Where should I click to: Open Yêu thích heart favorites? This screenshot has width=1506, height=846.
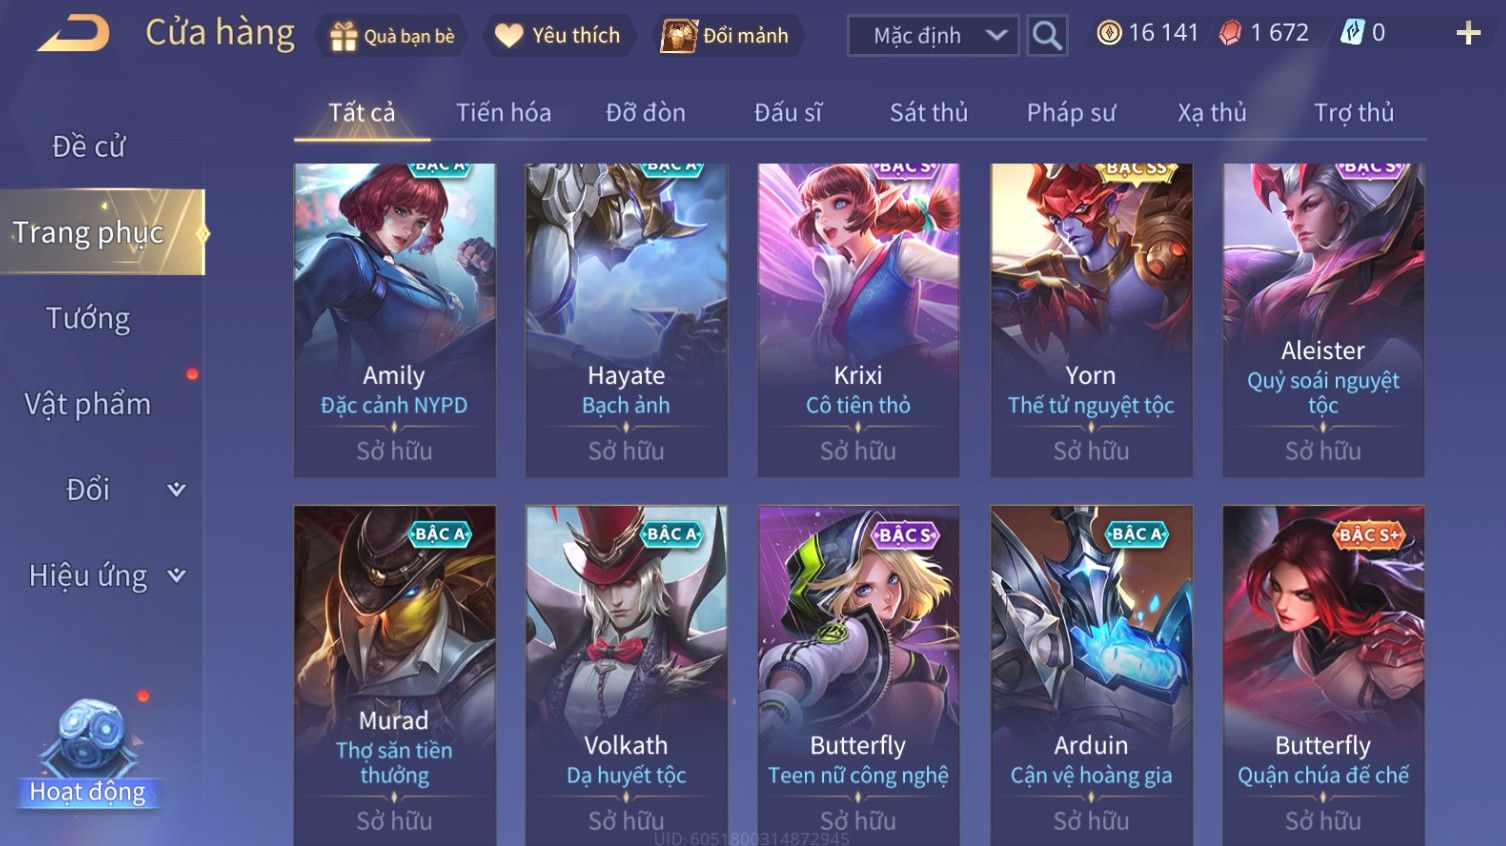(x=509, y=36)
